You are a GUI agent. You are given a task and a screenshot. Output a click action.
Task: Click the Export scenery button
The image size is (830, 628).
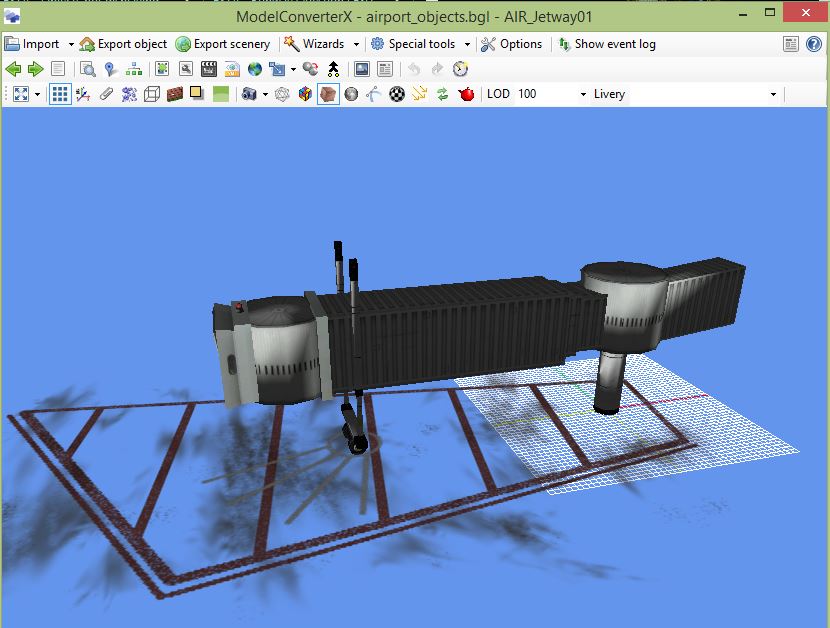coord(222,44)
